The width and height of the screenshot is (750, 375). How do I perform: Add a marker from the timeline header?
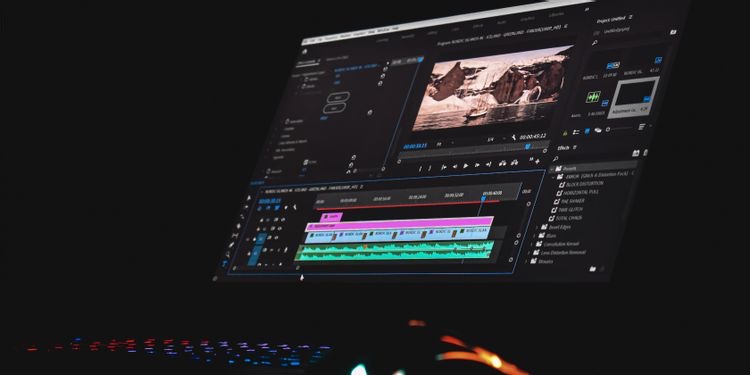[286, 208]
